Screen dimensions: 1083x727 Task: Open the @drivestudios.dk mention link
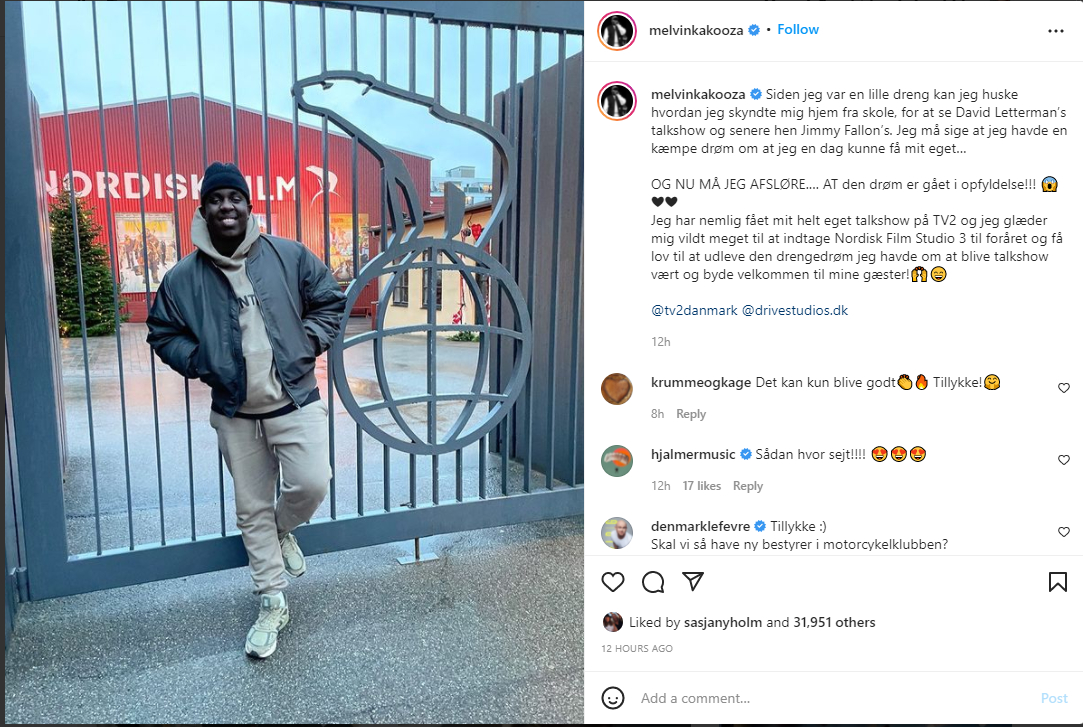click(x=795, y=311)
